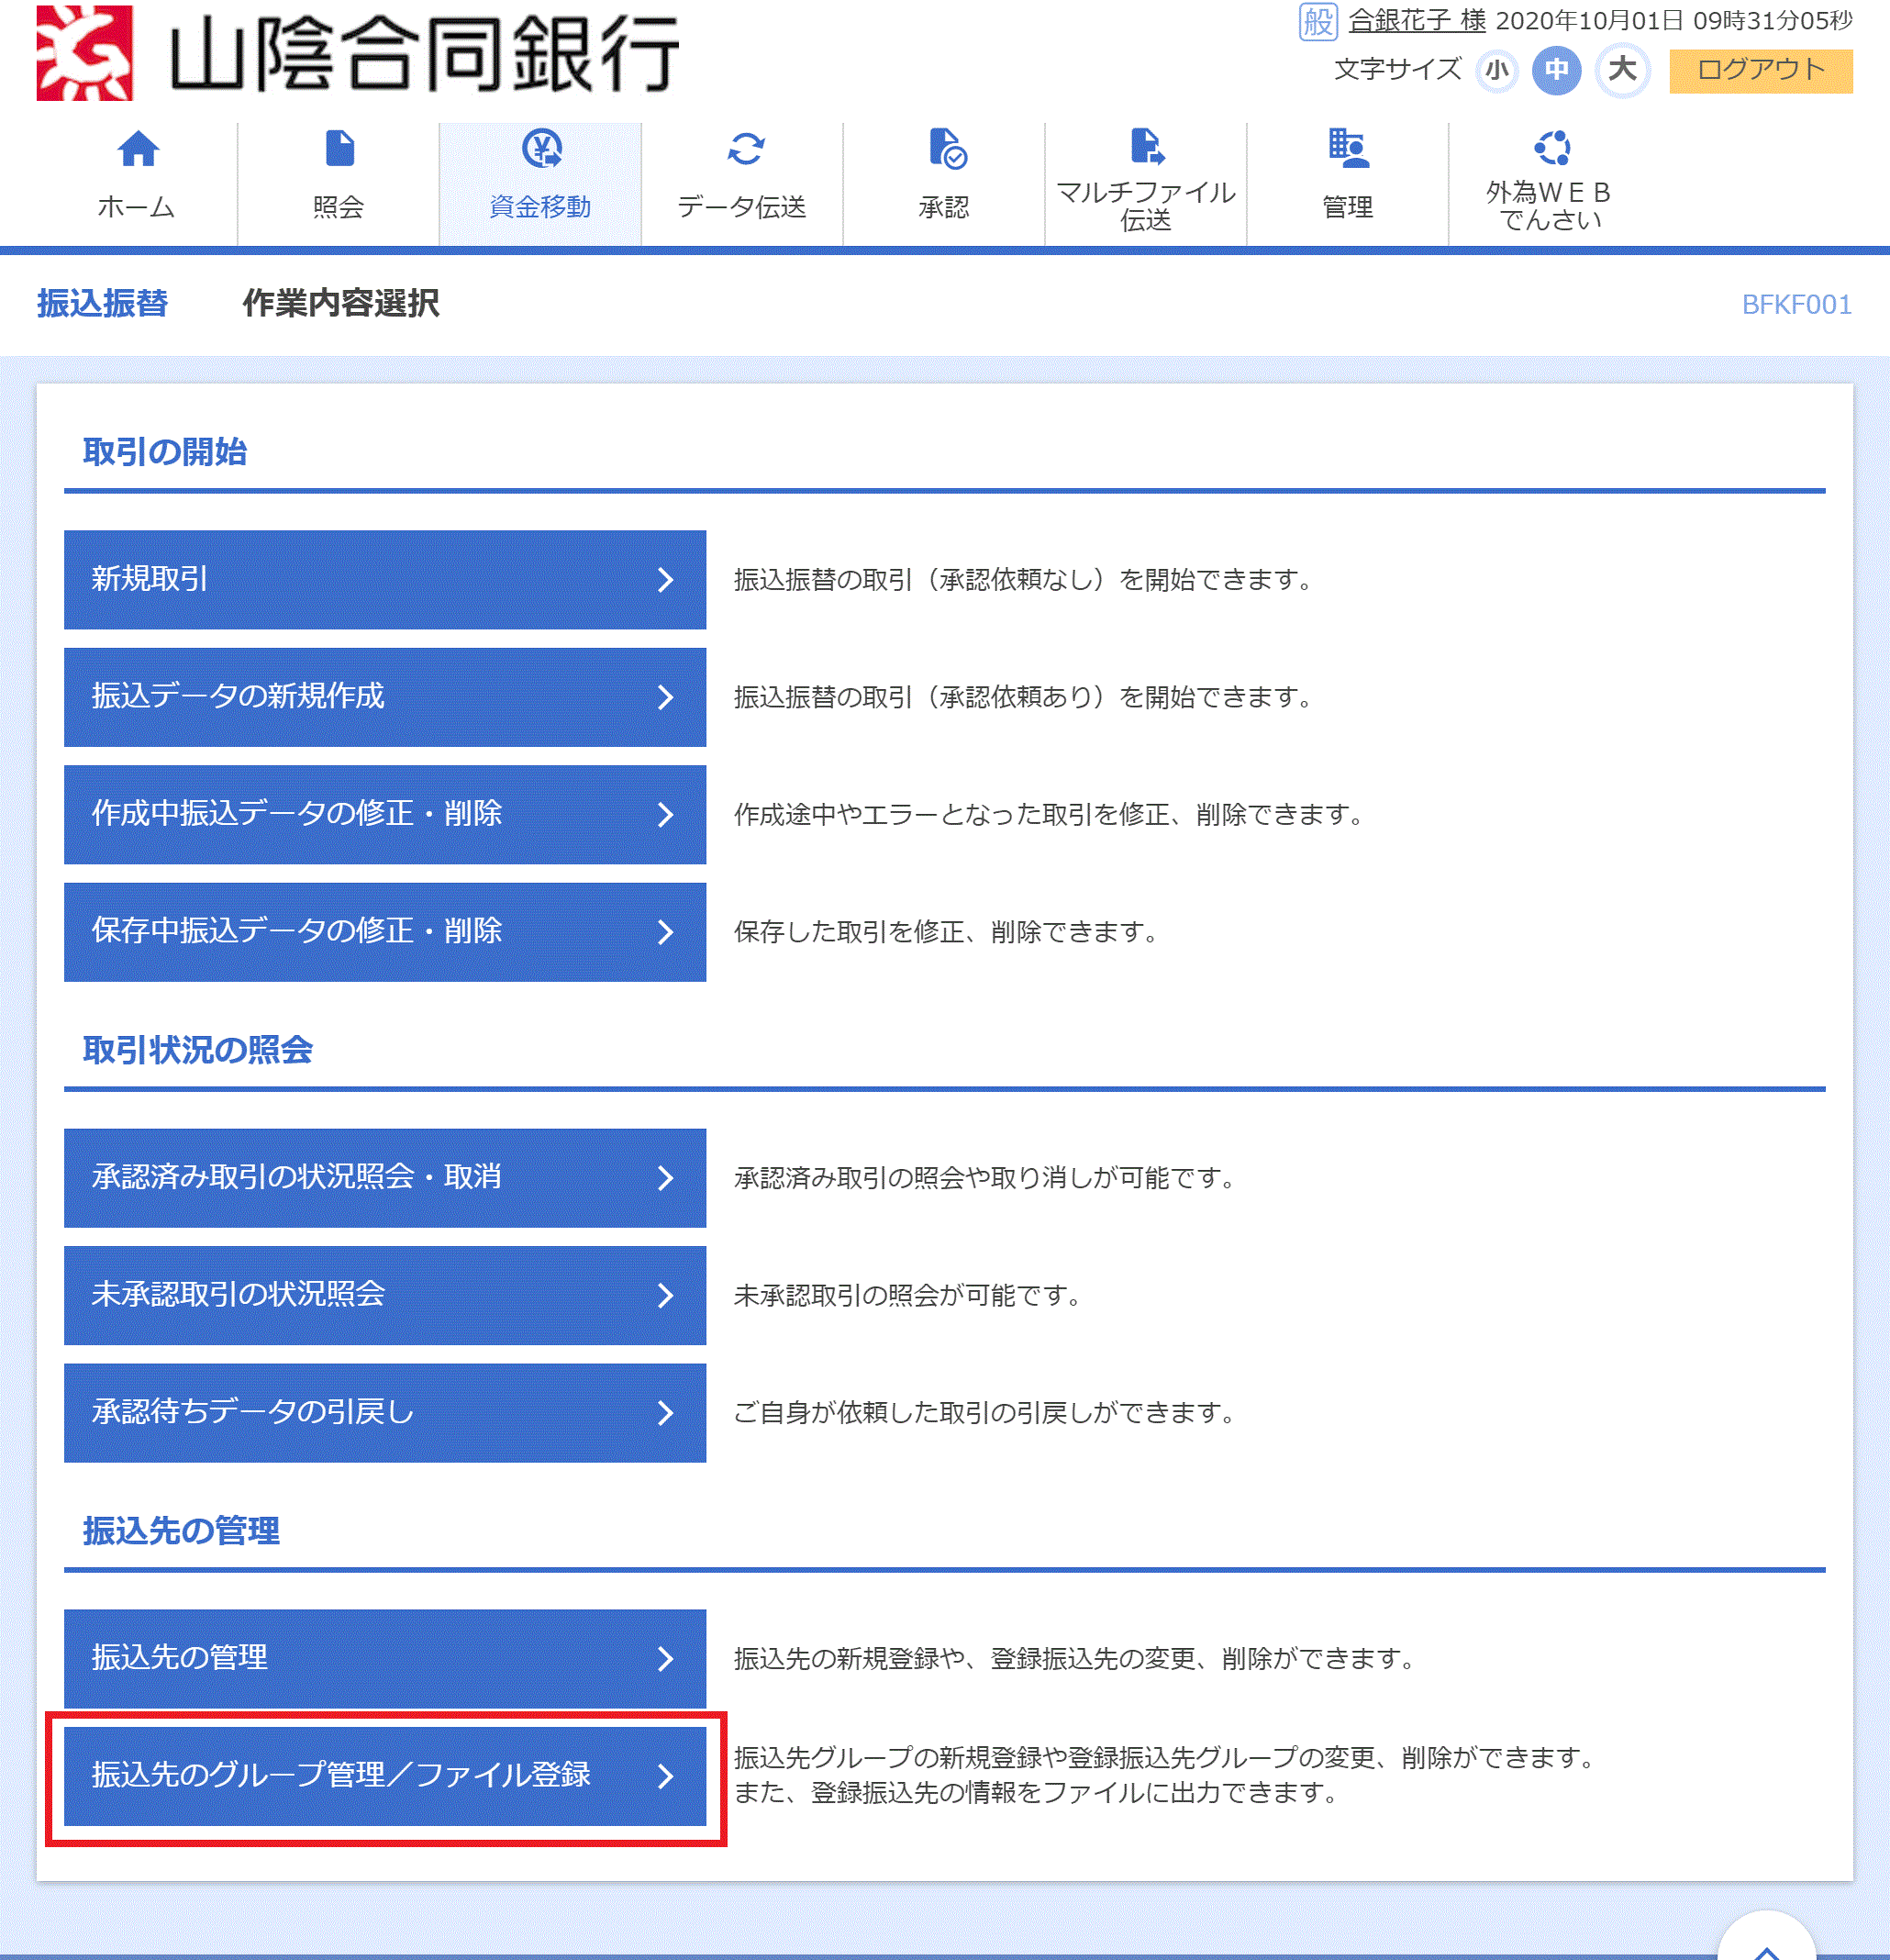Click the chevron on 新規取引 button
Viewport: 1890px width, 1960px height.
pyautogui.click(x=665, y=580)
